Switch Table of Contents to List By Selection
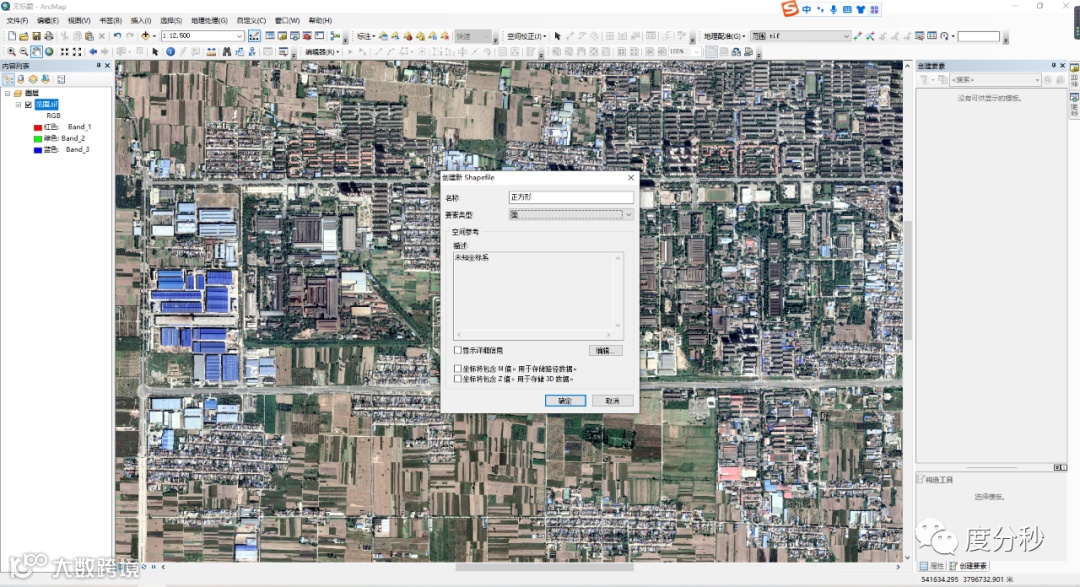 pos(45,79)
